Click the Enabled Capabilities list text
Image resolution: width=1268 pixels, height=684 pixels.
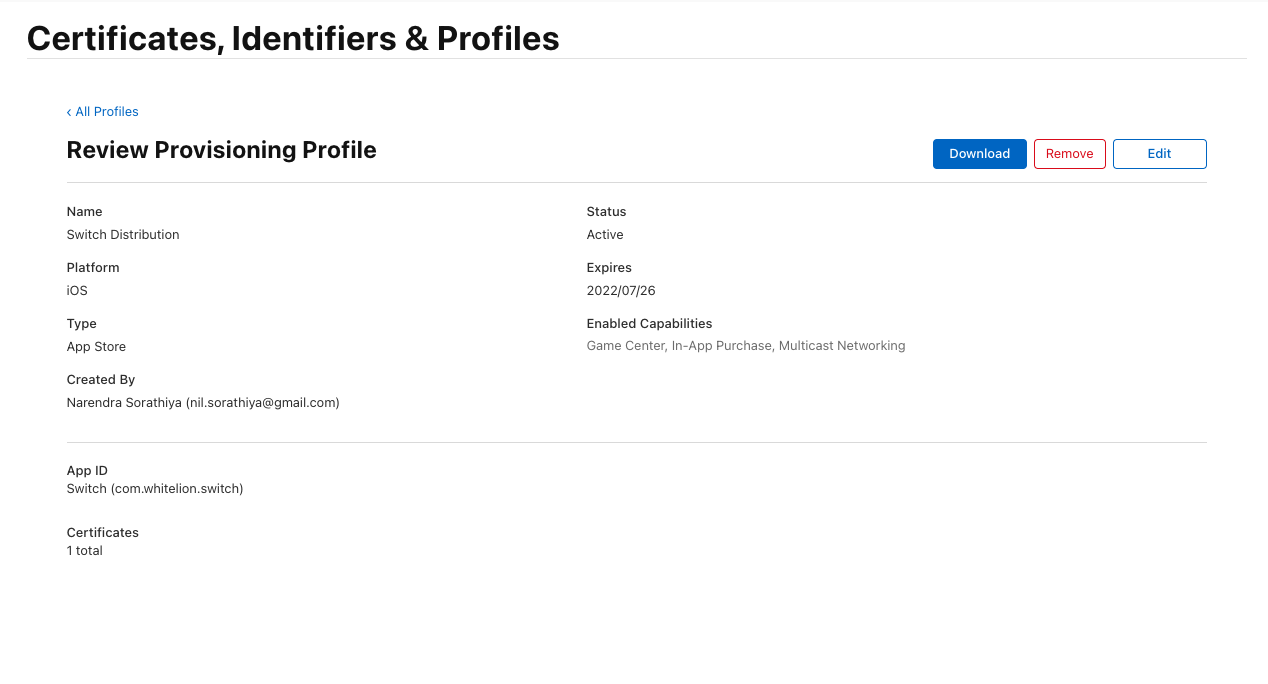[x=745, y=346]
